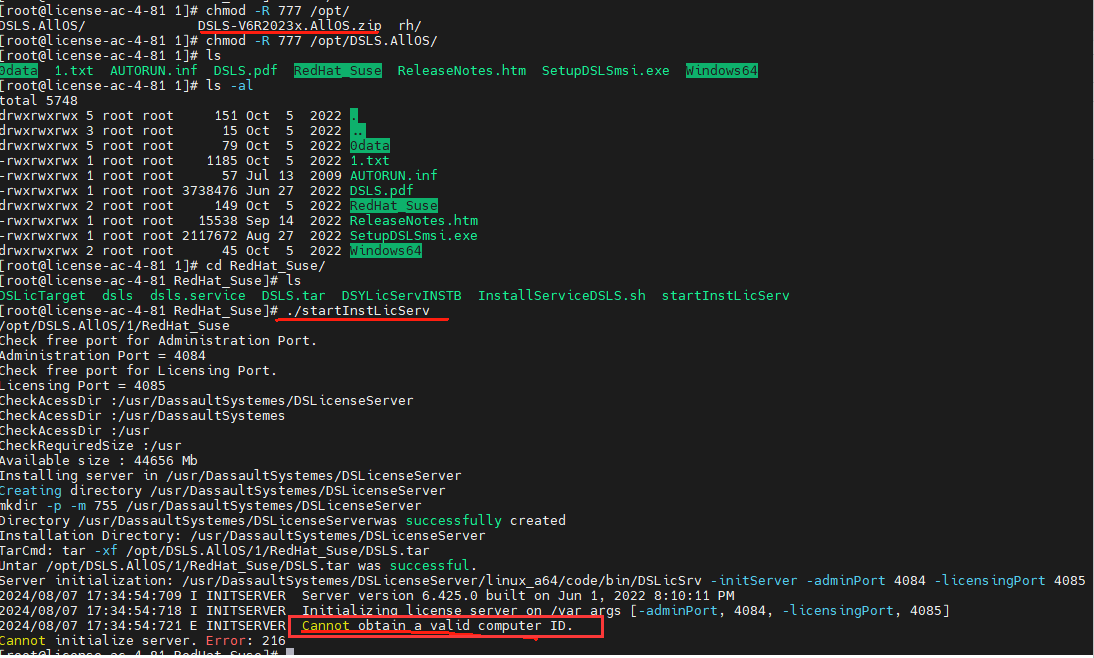Select 1.txt in the short ls output
The width and height of the screenshot is (1094, 658).
pos(74,70)
